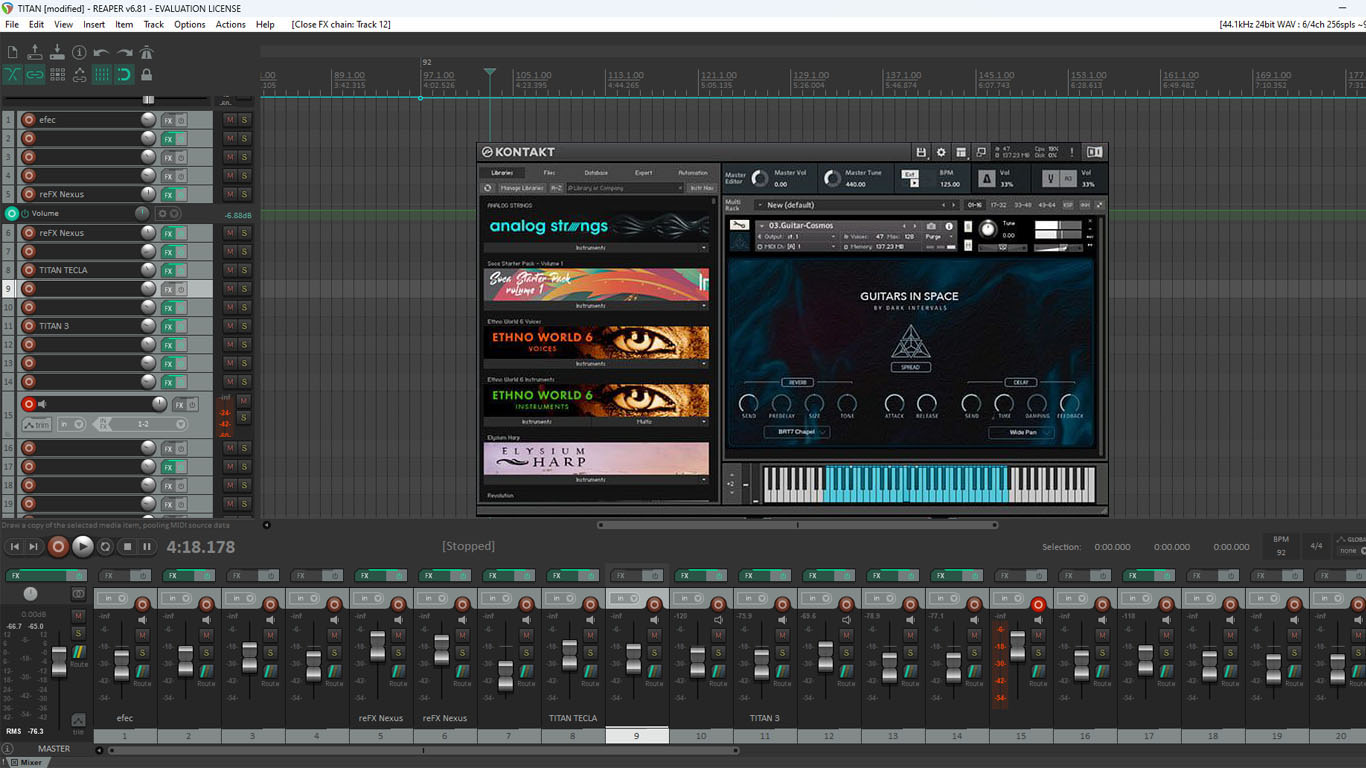Viewport: 1366px width, 768px height.
Task: Go to project start transport button
Action: click(14, 546)
